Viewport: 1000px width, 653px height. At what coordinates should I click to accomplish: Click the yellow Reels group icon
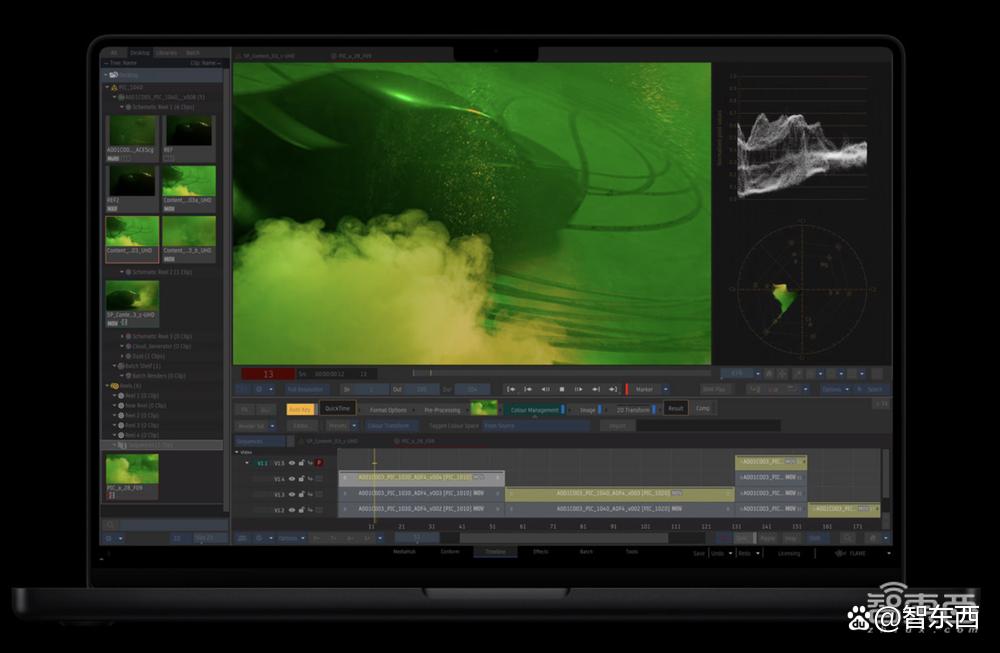tap(115, 386)
